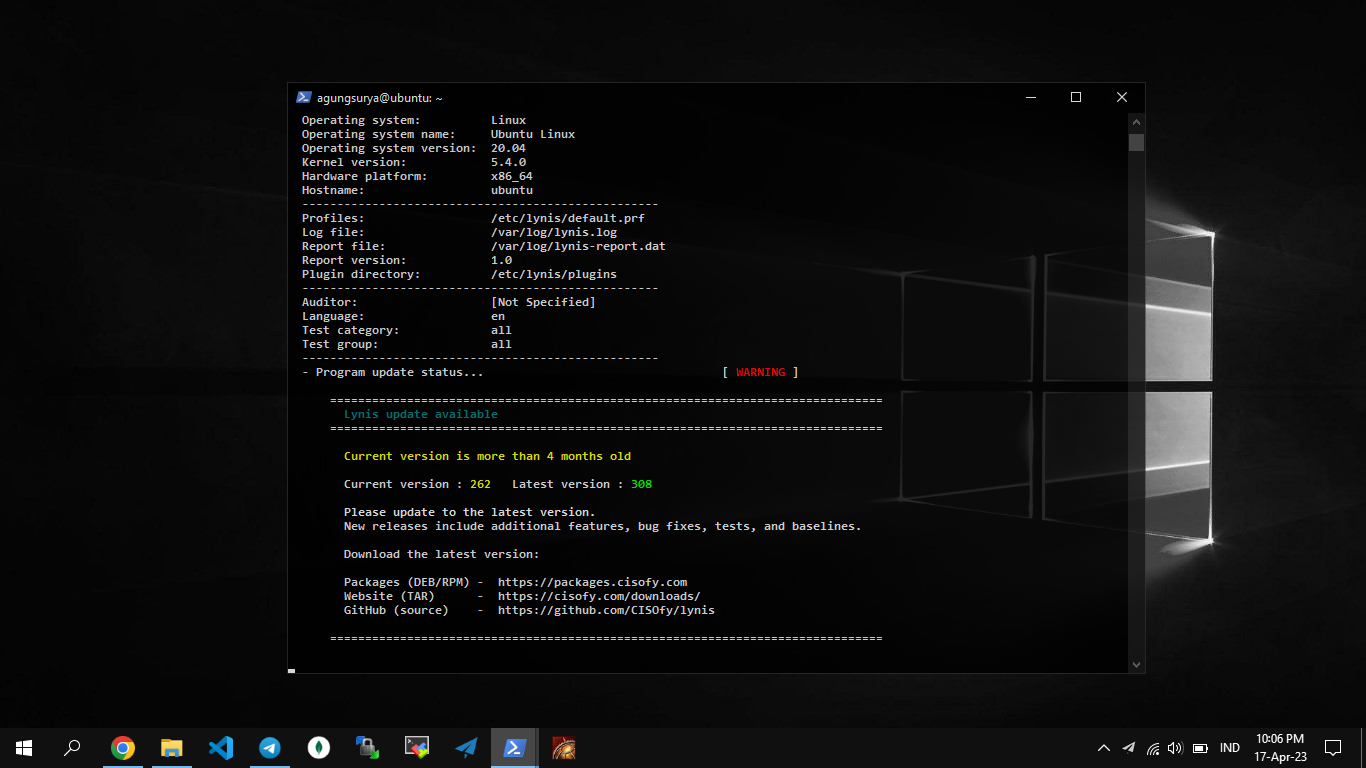Open the clock and date calendar flyout
This screenshot has width=1366, height=768.
(x=1279, y=747)
